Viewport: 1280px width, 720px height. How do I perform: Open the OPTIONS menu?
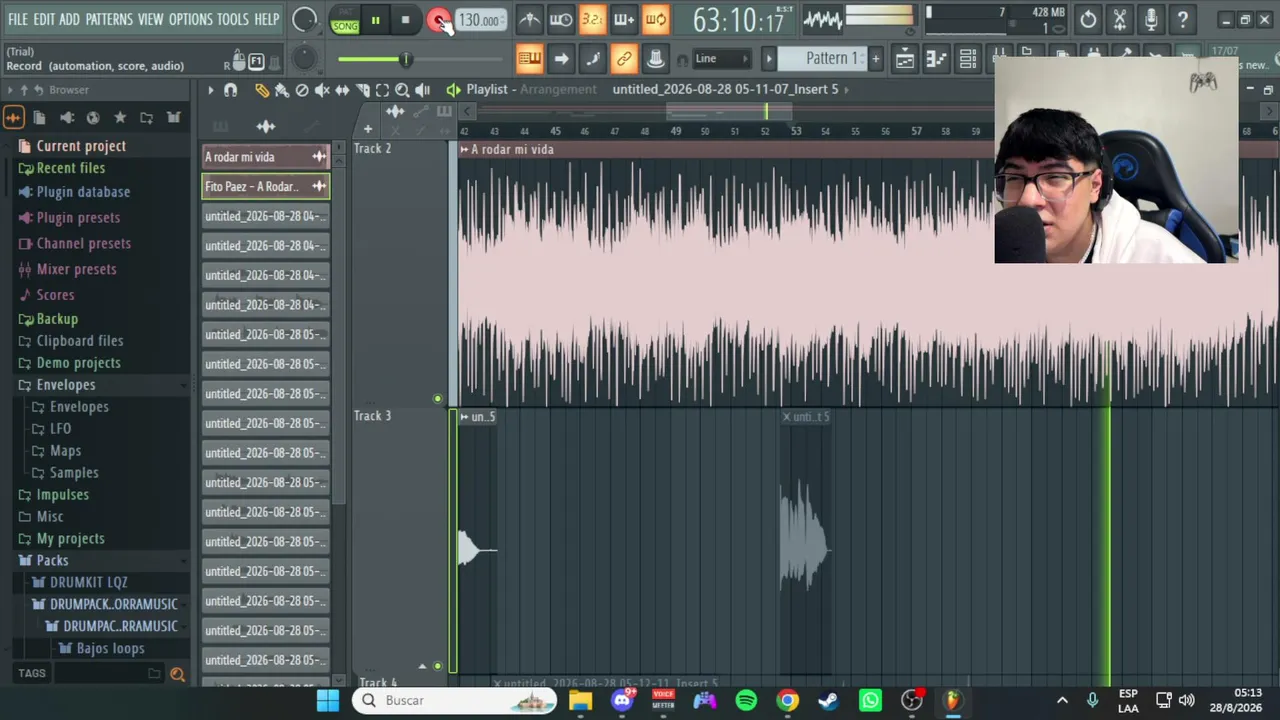pos(190,19)
